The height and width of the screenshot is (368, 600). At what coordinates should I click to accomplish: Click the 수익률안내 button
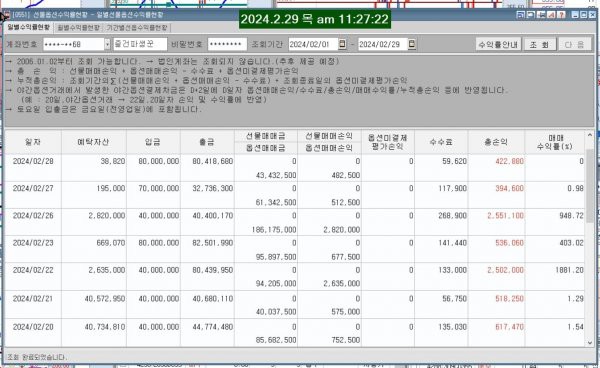(x=499, y=44)
